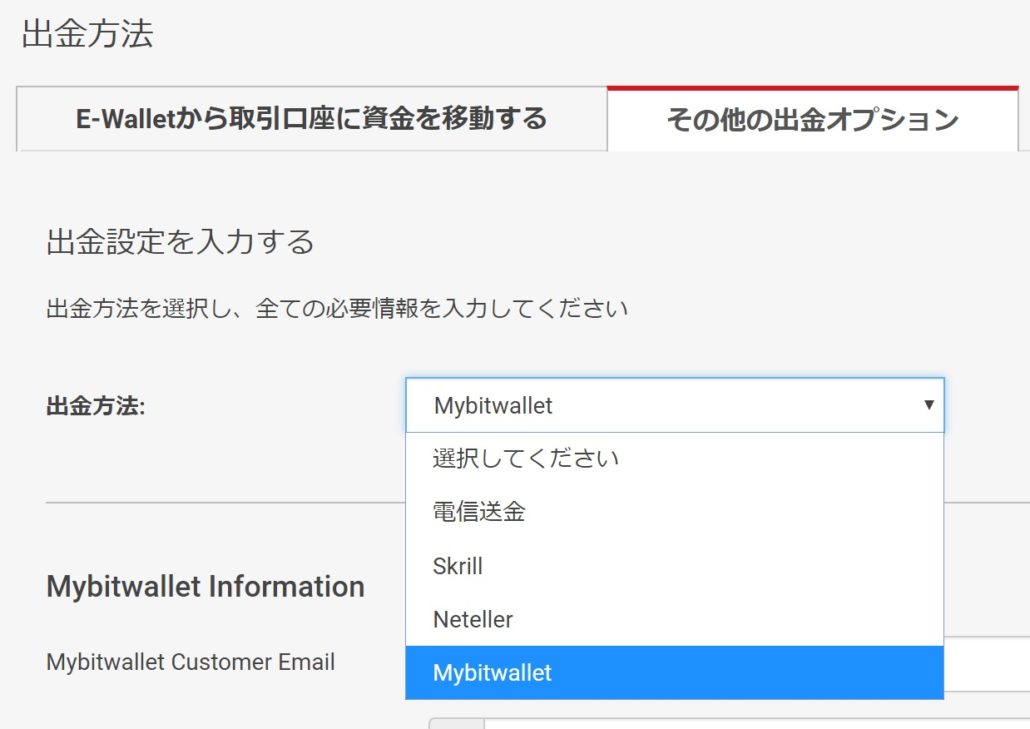
Task: Click the 出金方法 page heading
Action: [87, 33]
